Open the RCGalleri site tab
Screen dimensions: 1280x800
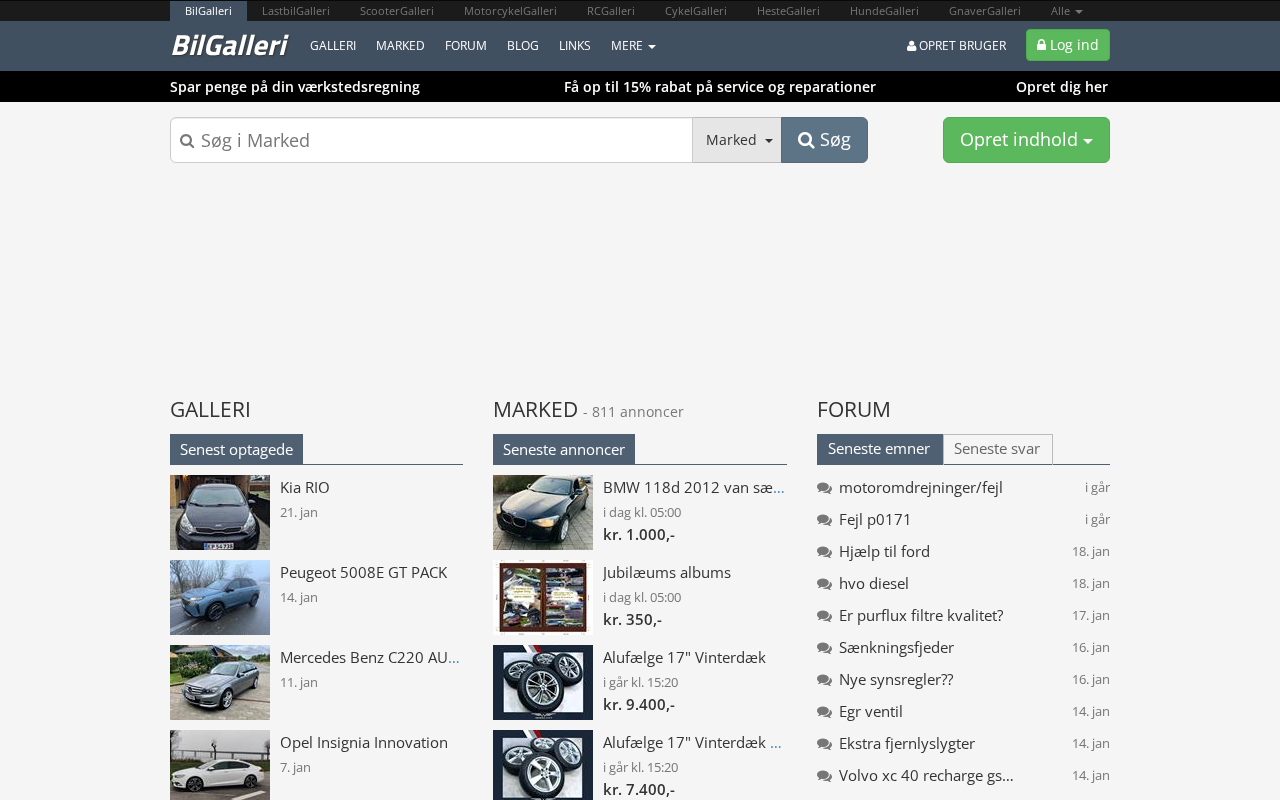611,11
